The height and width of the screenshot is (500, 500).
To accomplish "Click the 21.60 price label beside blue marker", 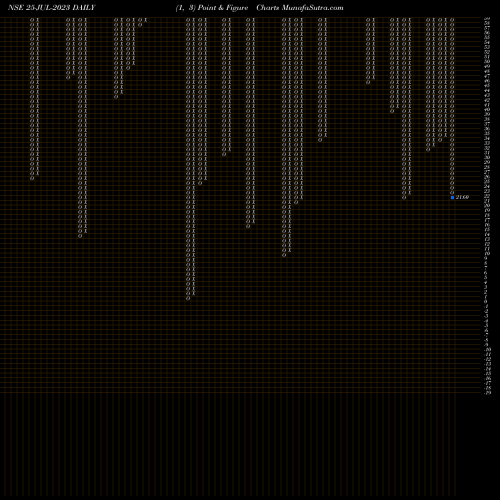I will (x=462, y=197).
